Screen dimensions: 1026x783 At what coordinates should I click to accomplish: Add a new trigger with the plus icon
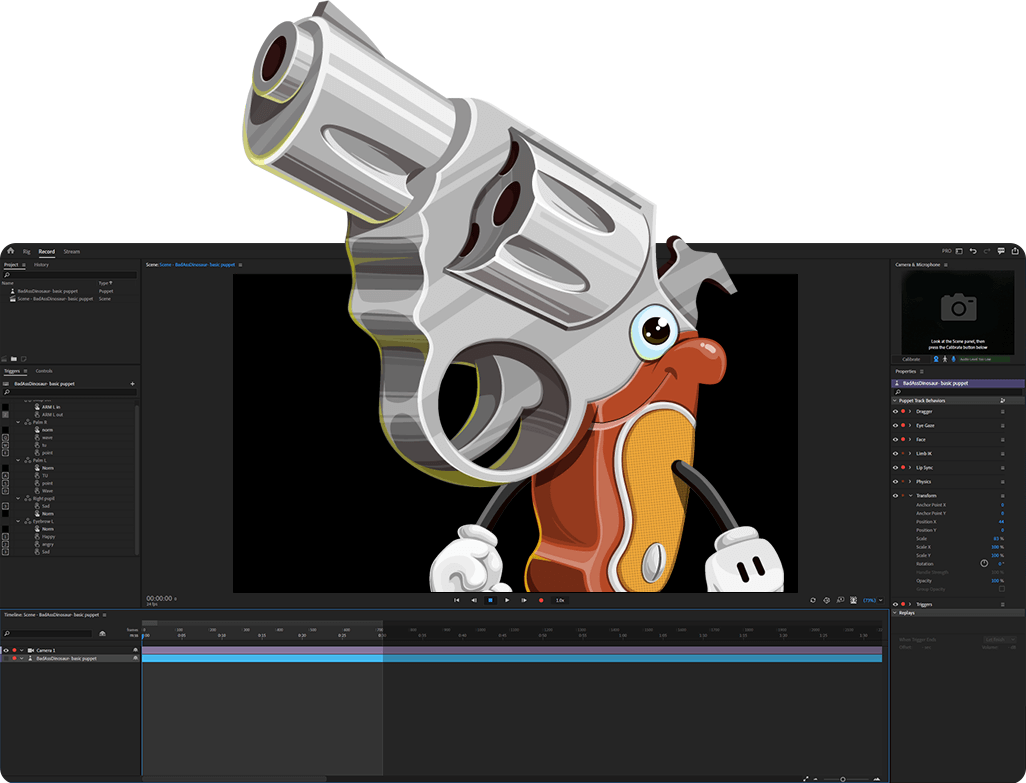click(x=132, y=383)
